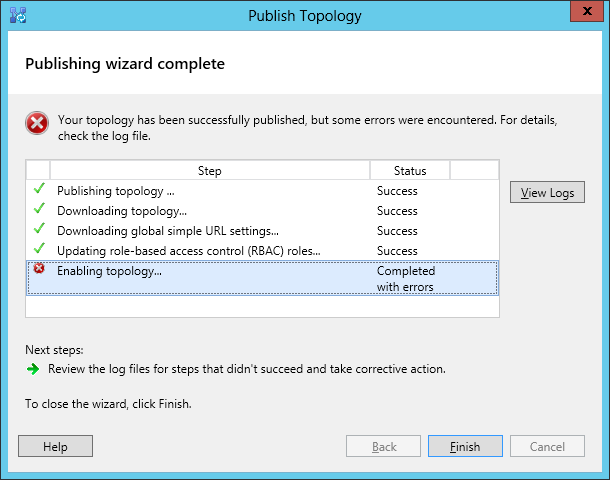610x480 pixels.
Task: Select the Status column header
Action: pos(410,171)
